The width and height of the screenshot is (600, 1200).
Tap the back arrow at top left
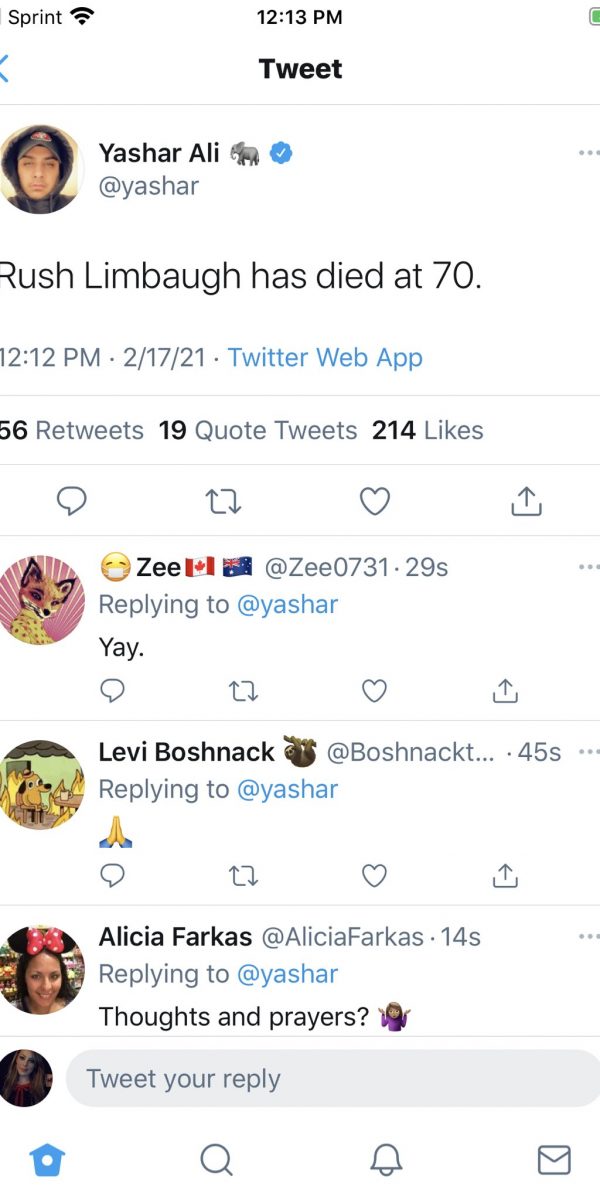click(x=6, y=69)
